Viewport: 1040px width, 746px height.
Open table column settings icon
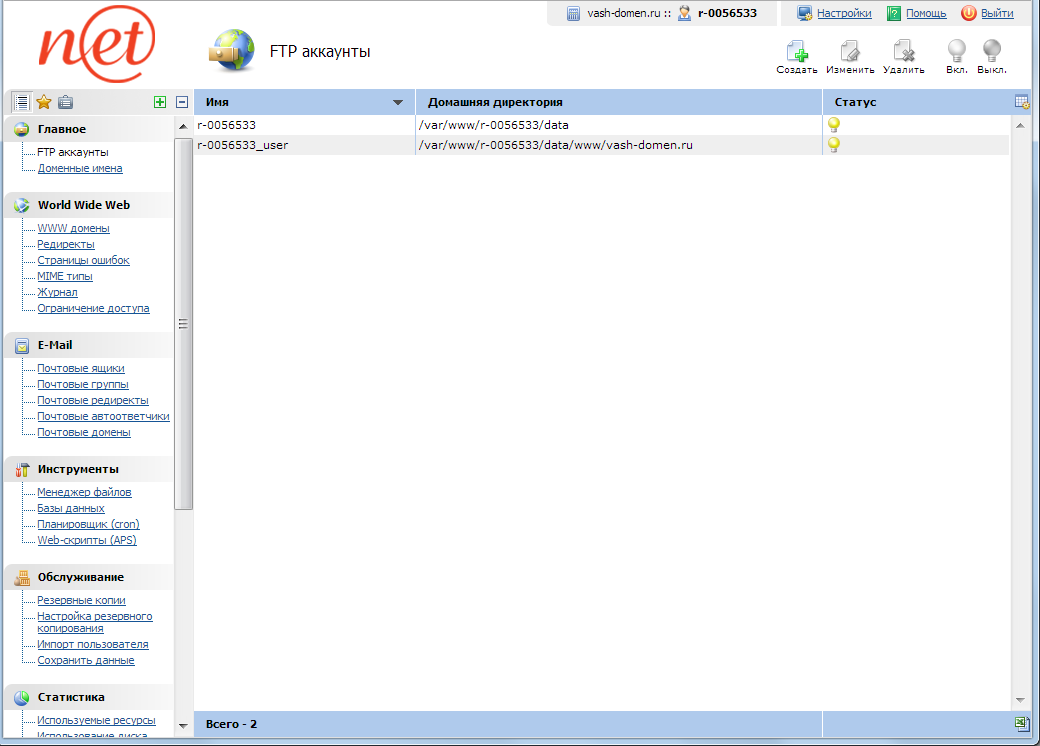[x=1021, y=102]
